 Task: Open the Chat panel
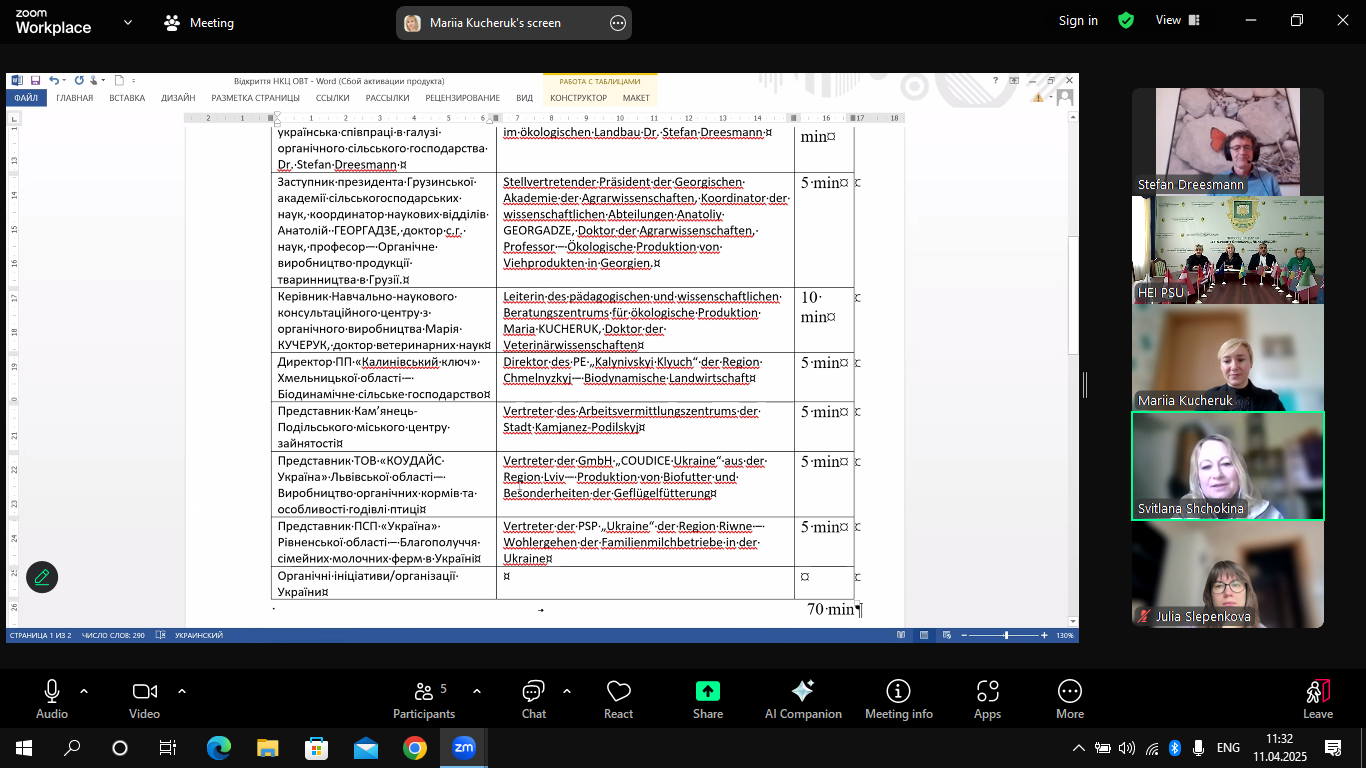(533, 692)
